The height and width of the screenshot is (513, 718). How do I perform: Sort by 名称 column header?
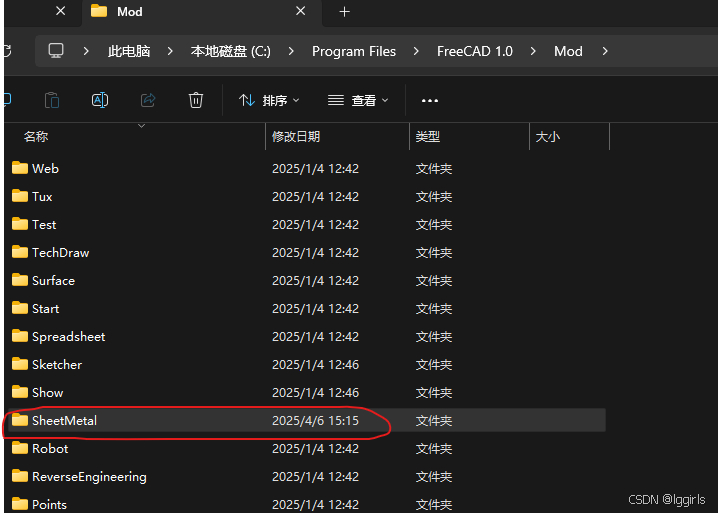point(36,136)
